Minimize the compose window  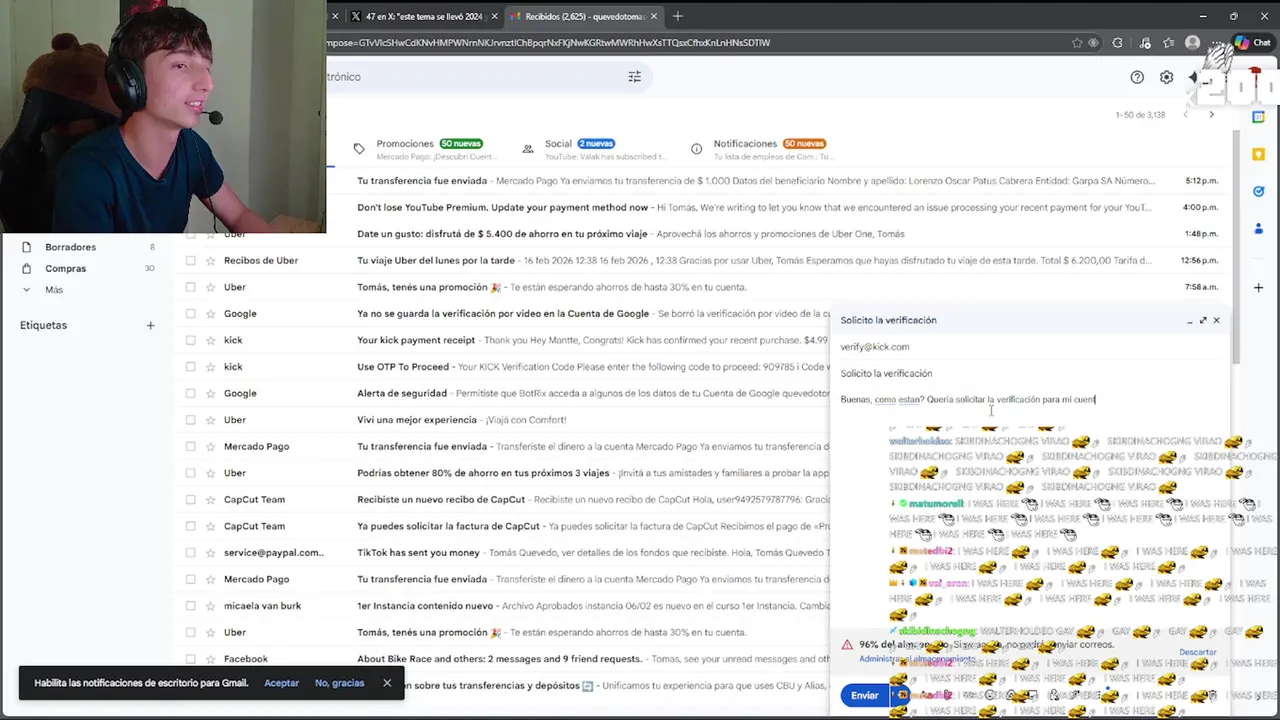pos(1189,320)
